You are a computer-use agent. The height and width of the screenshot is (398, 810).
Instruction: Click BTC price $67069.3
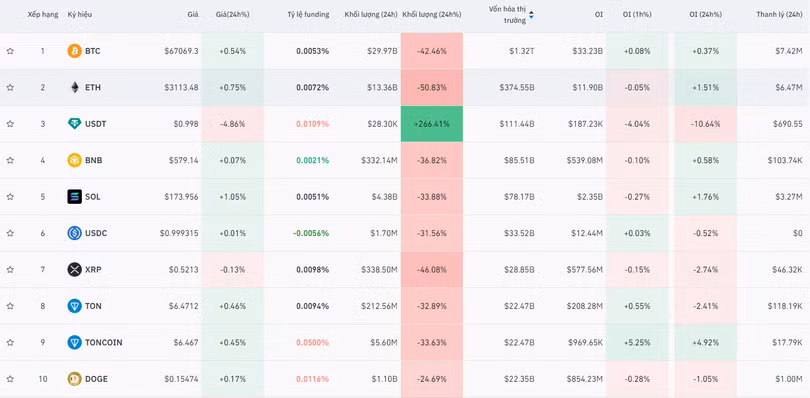click(181, 51)
